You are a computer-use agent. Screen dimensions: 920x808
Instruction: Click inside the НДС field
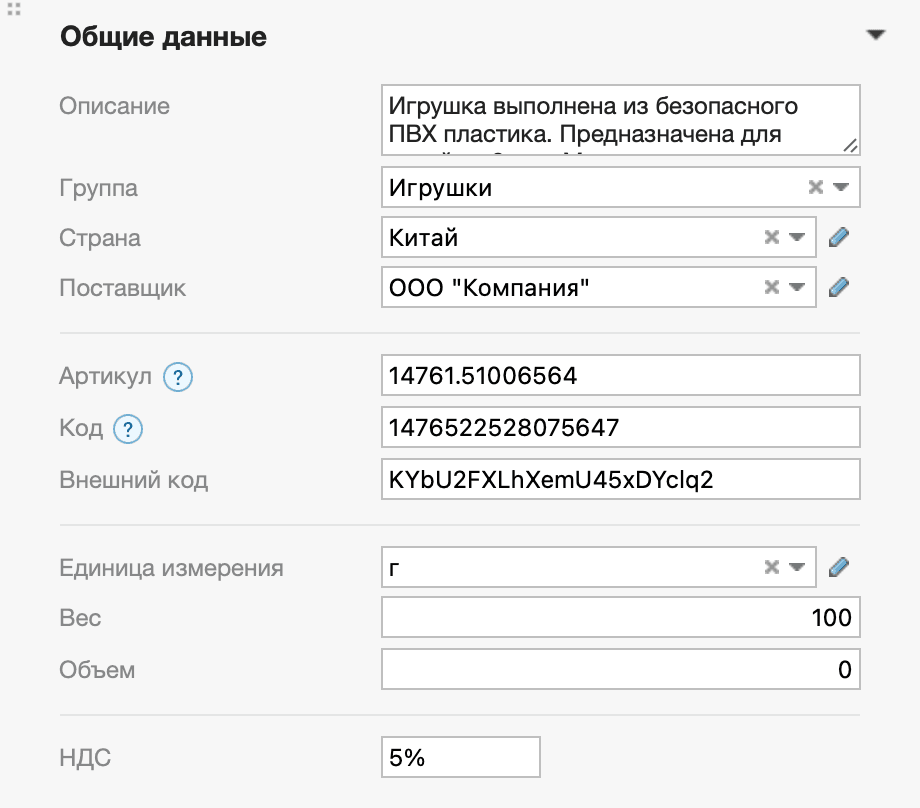pos(460,757)
